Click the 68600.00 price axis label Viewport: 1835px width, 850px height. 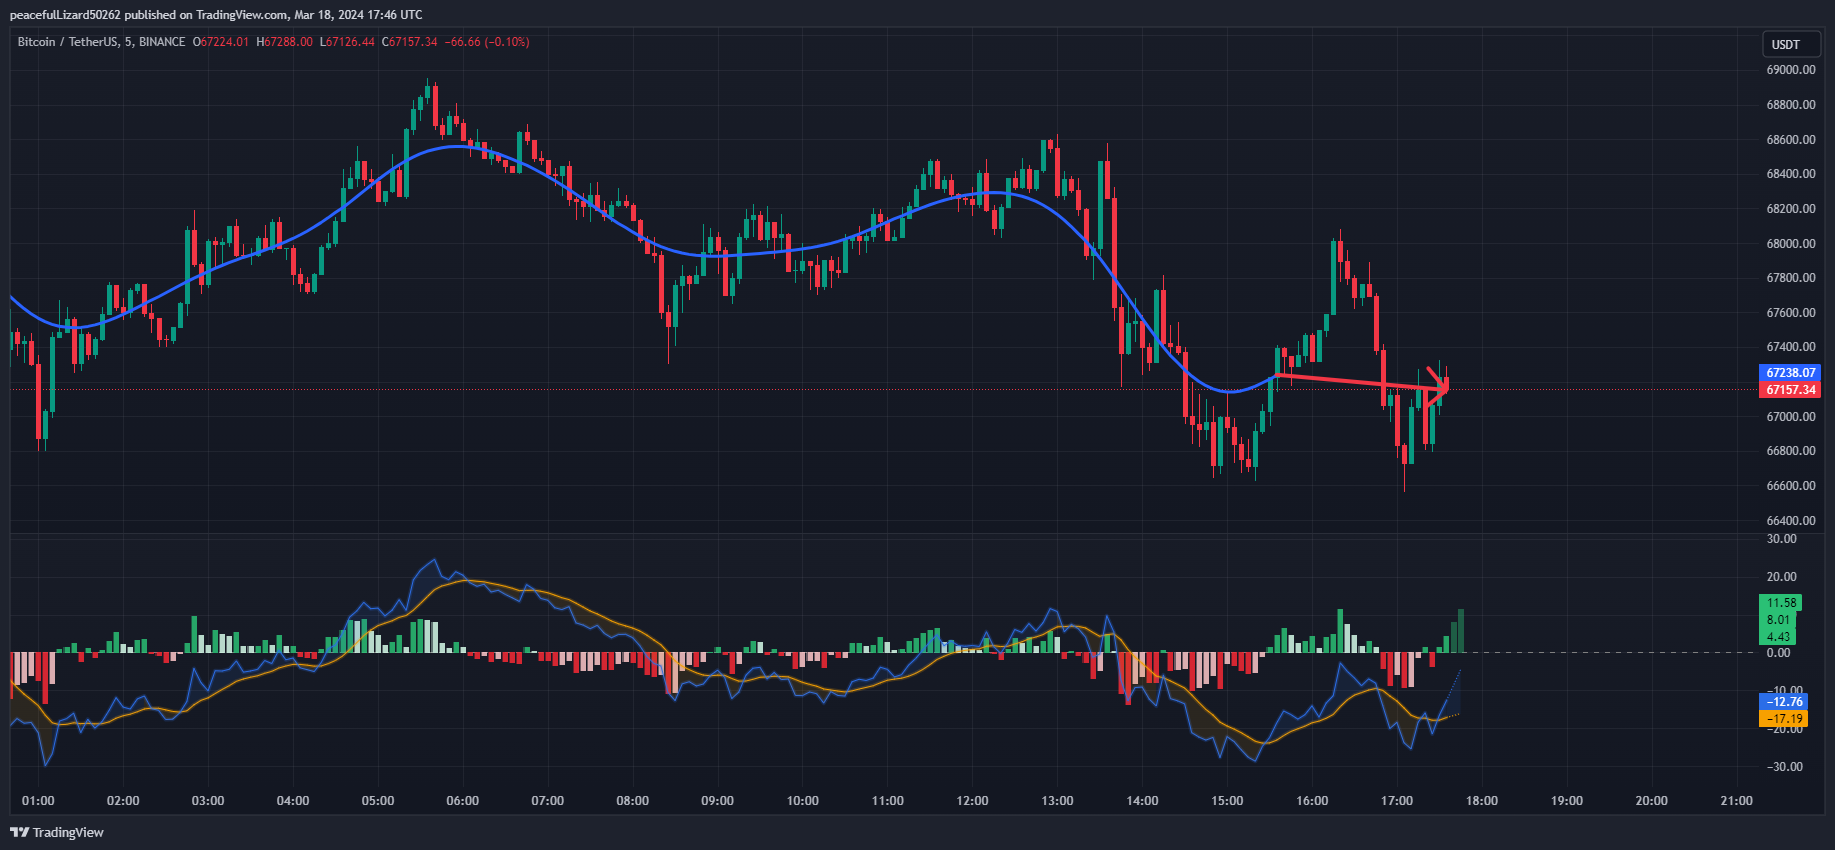pyautogui.click(x=1791, y=140)
